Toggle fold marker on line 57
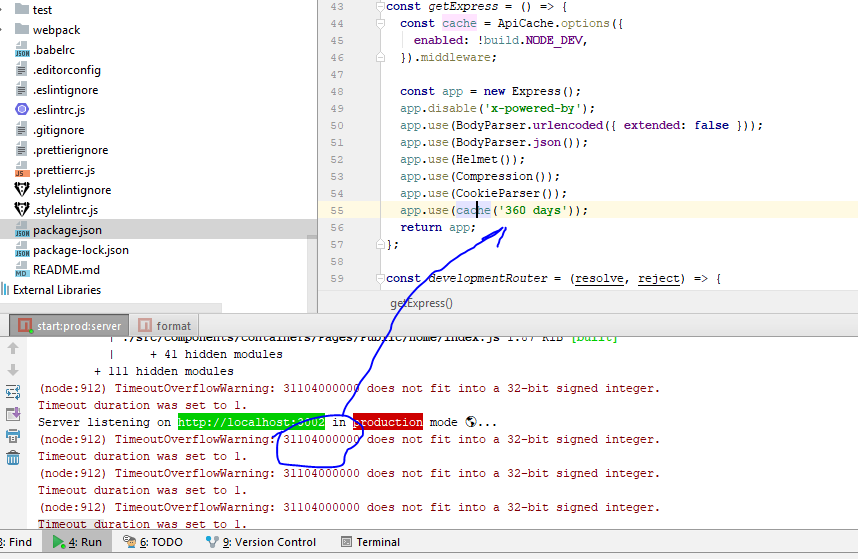The height and width of the screenshot is (559, 858). [380, 244]
